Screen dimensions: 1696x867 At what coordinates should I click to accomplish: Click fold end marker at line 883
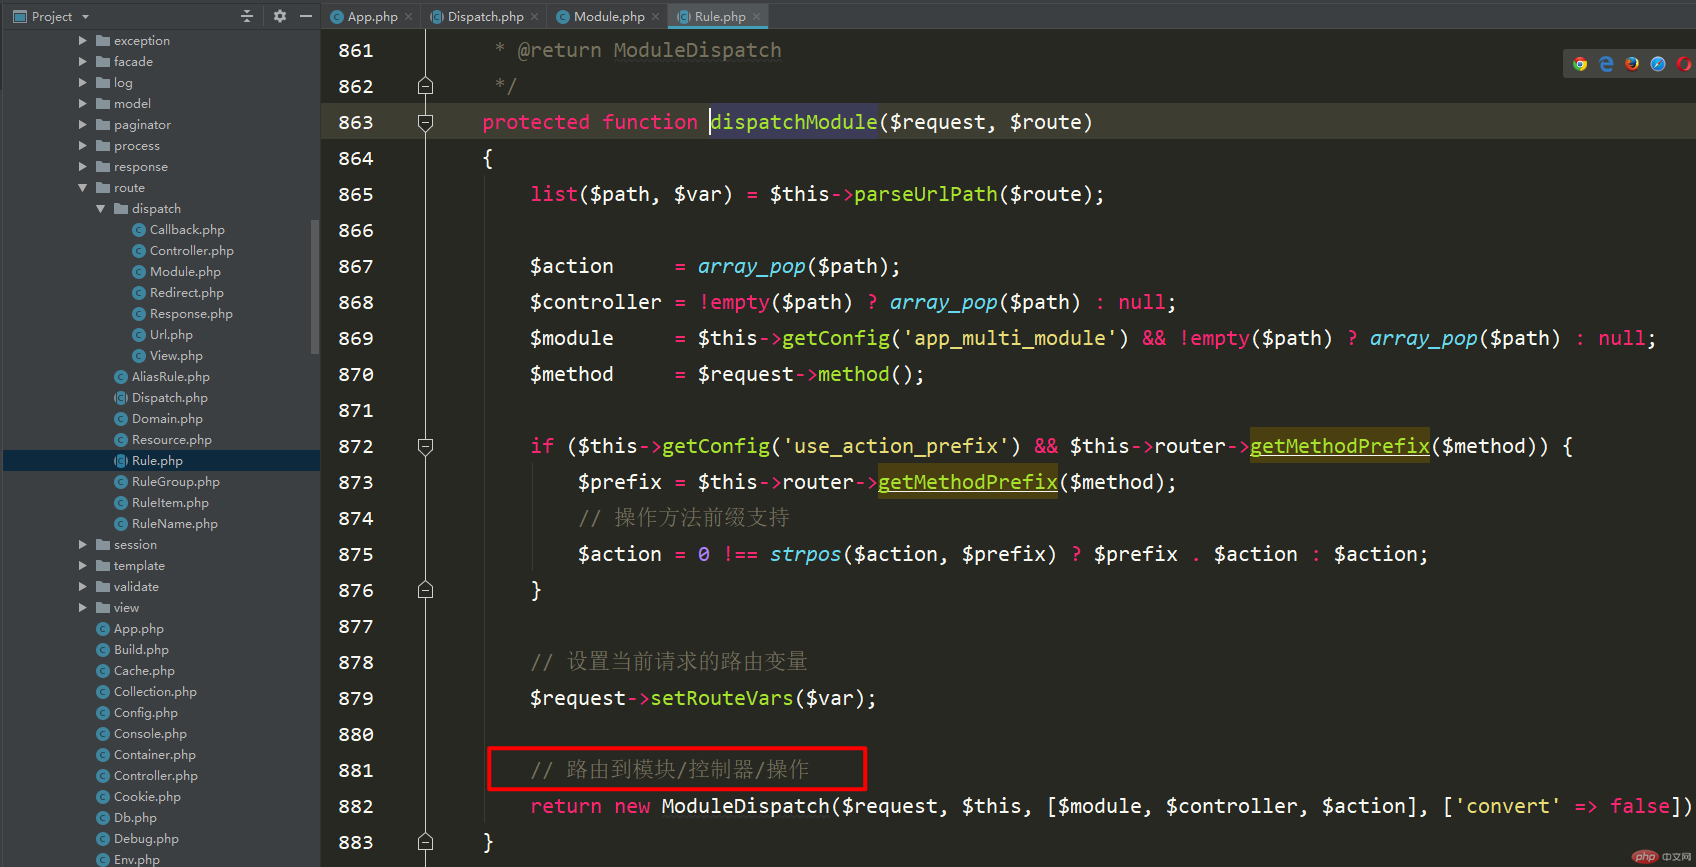425,842
